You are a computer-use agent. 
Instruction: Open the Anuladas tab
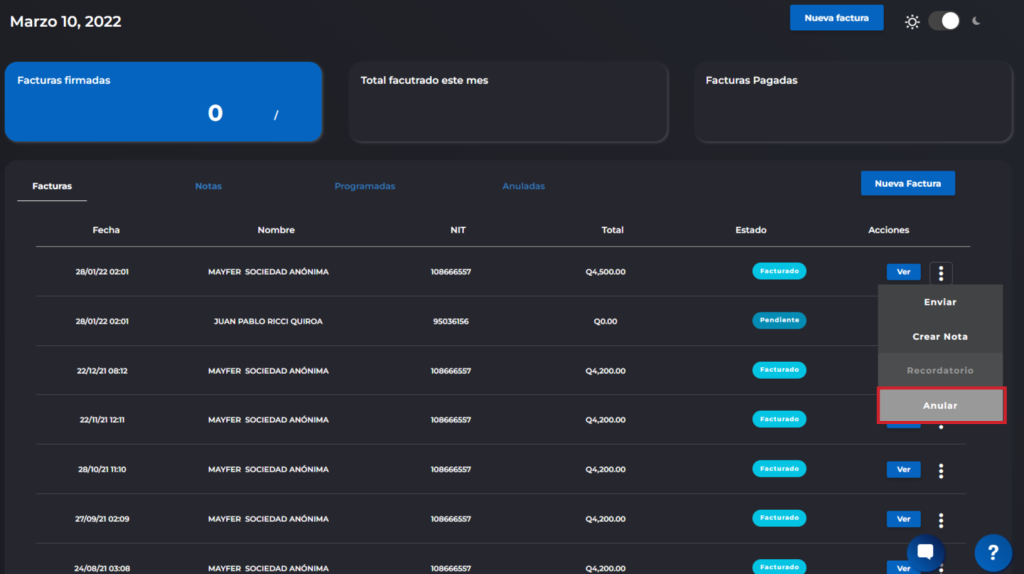click(x=523, y=186)
